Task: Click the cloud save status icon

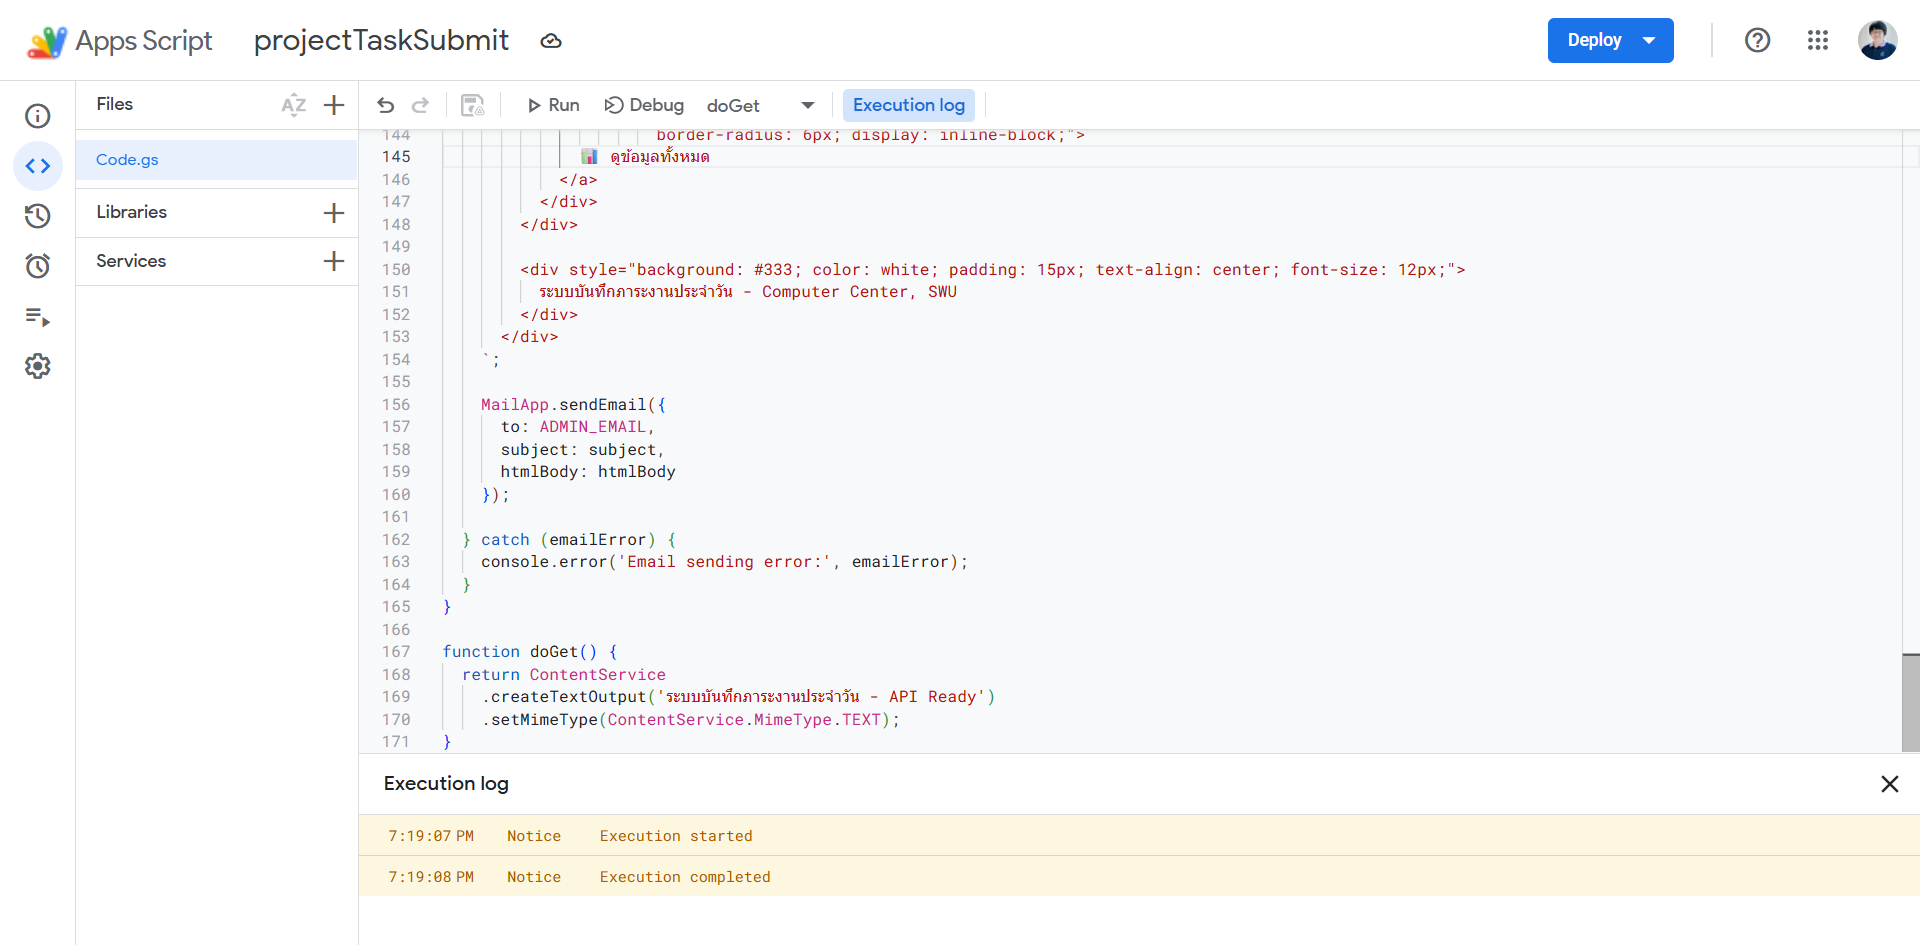Action: 551,41
